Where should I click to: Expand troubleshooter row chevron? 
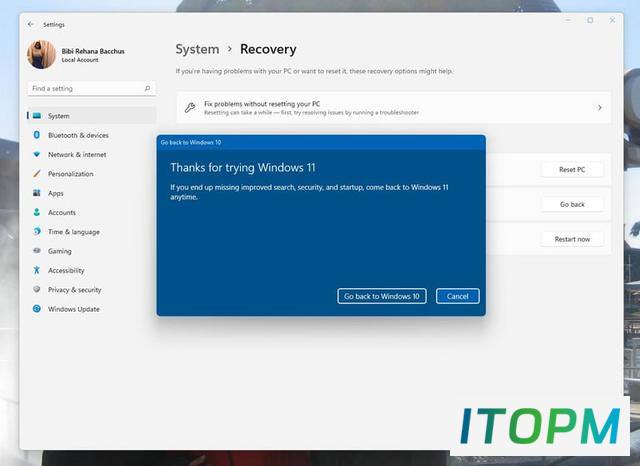[600, 108]
